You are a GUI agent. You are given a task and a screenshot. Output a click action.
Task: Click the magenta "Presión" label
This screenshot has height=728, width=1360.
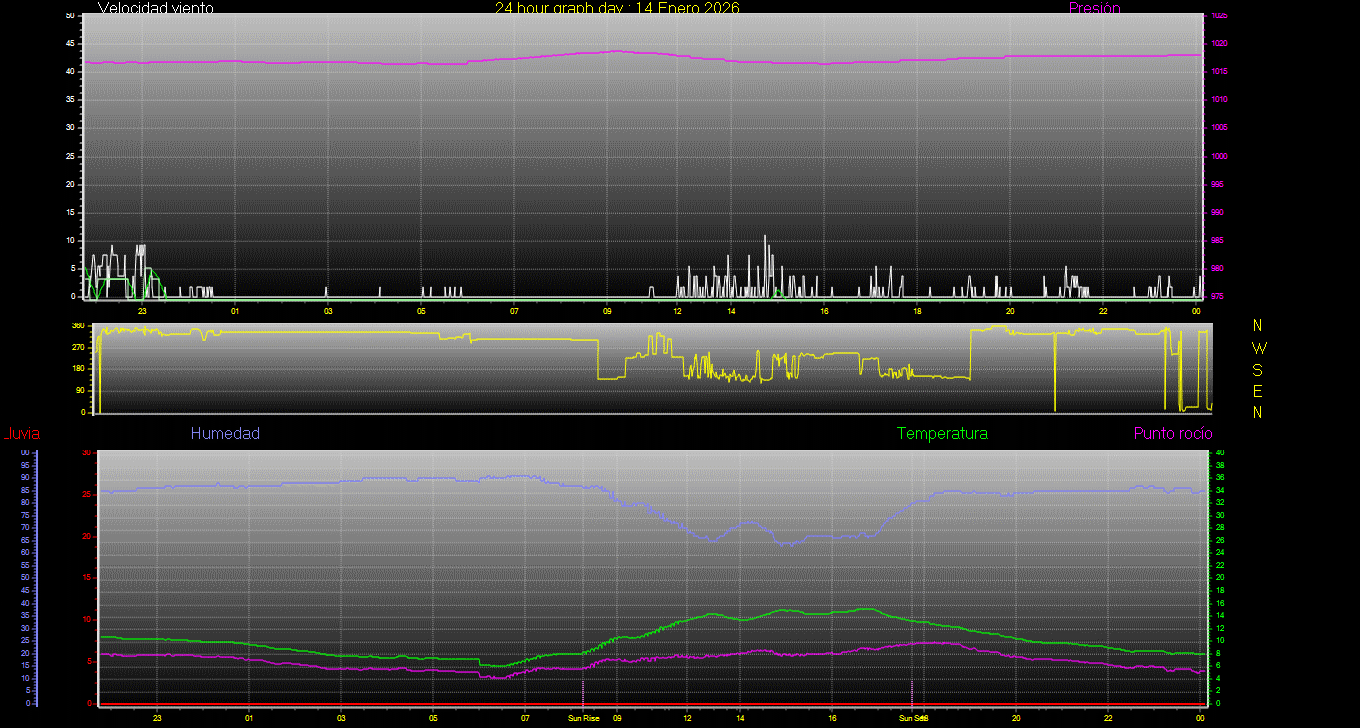click(1094, 8)
